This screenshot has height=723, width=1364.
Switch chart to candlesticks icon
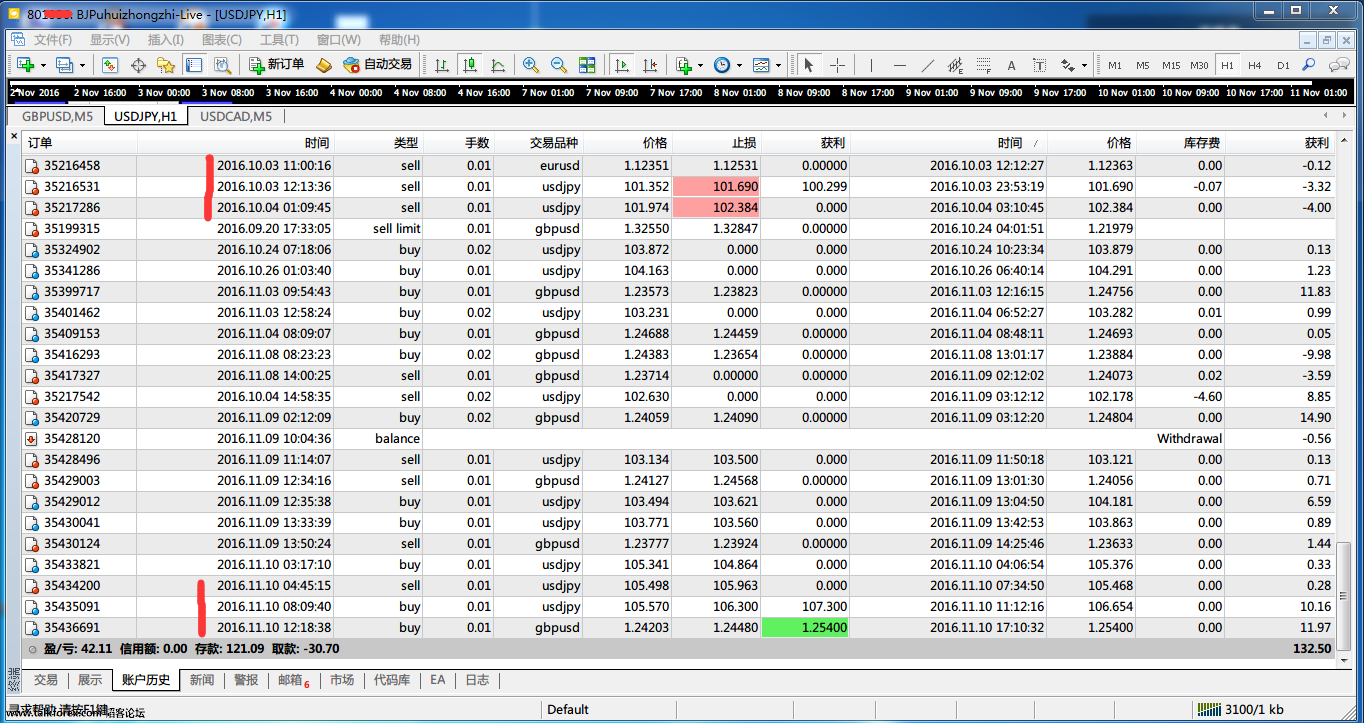(470, 65)
